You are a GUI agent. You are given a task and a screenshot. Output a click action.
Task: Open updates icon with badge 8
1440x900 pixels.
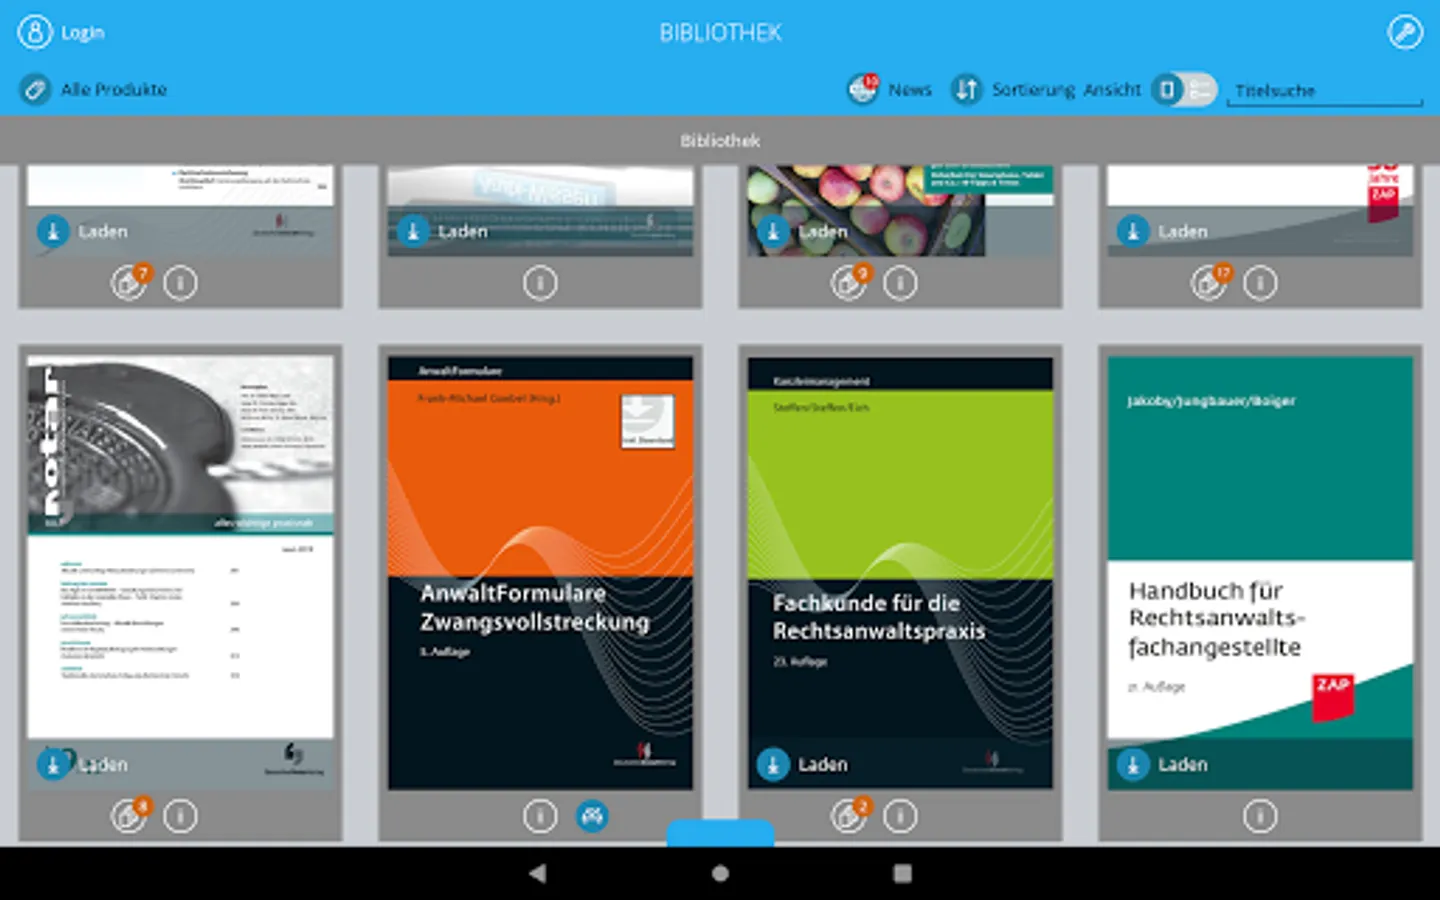tap(130, 815)
